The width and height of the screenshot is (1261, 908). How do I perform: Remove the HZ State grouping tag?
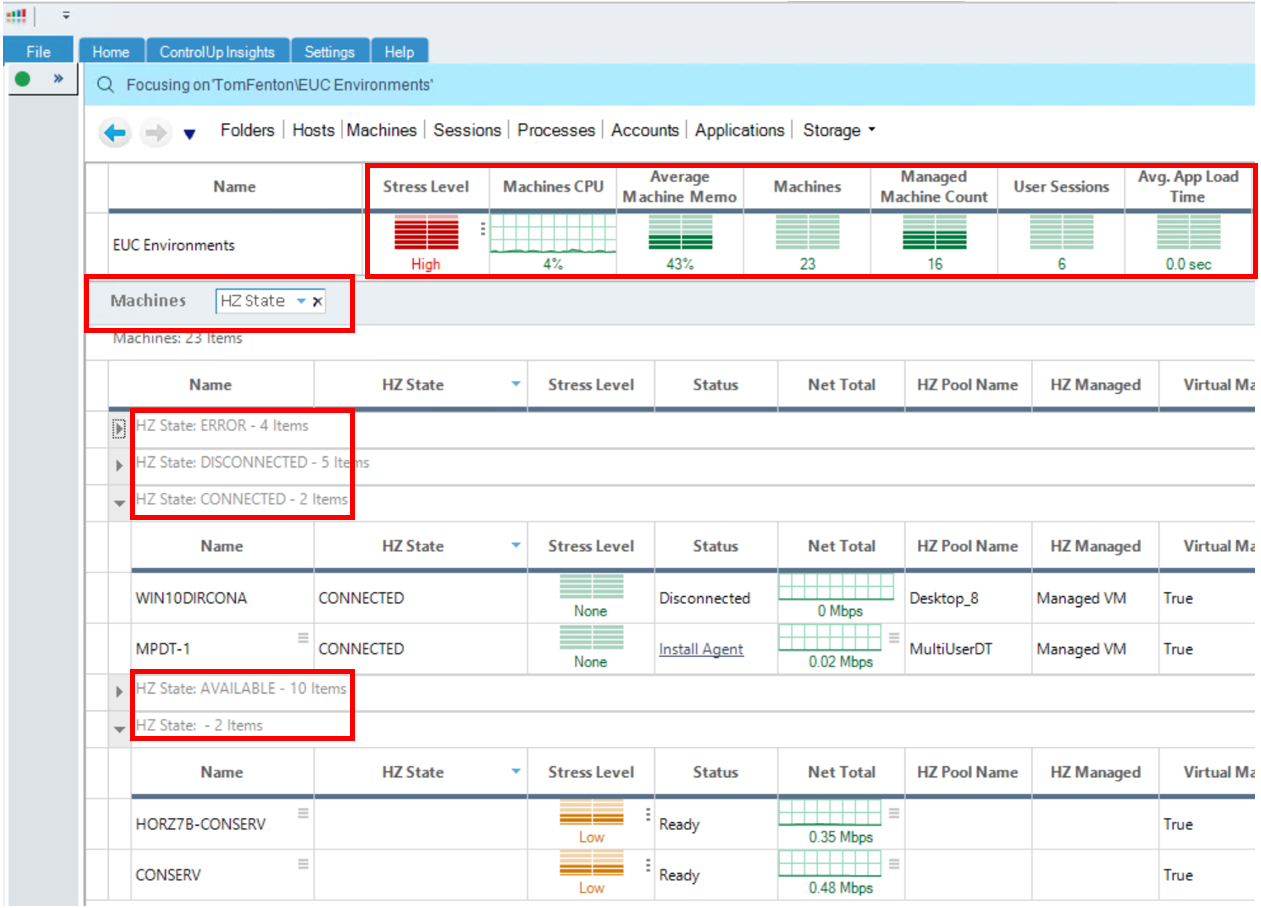[317, 301]
